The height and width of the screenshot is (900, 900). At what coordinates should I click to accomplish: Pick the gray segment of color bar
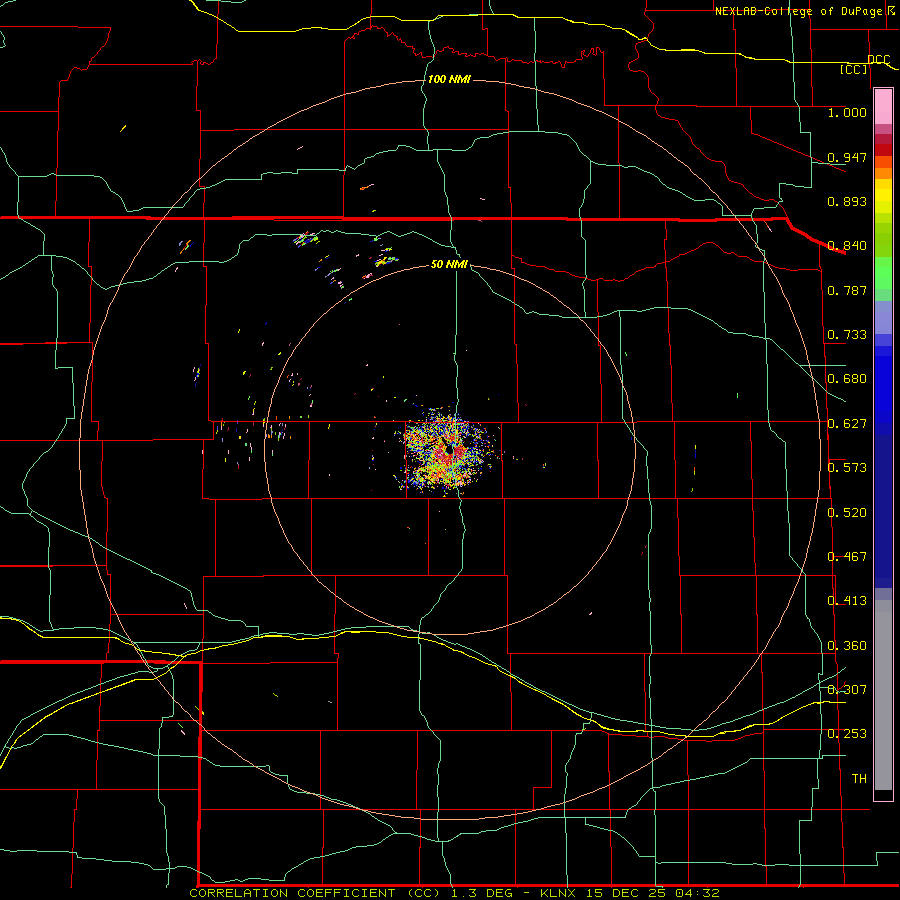click(883, 695)
